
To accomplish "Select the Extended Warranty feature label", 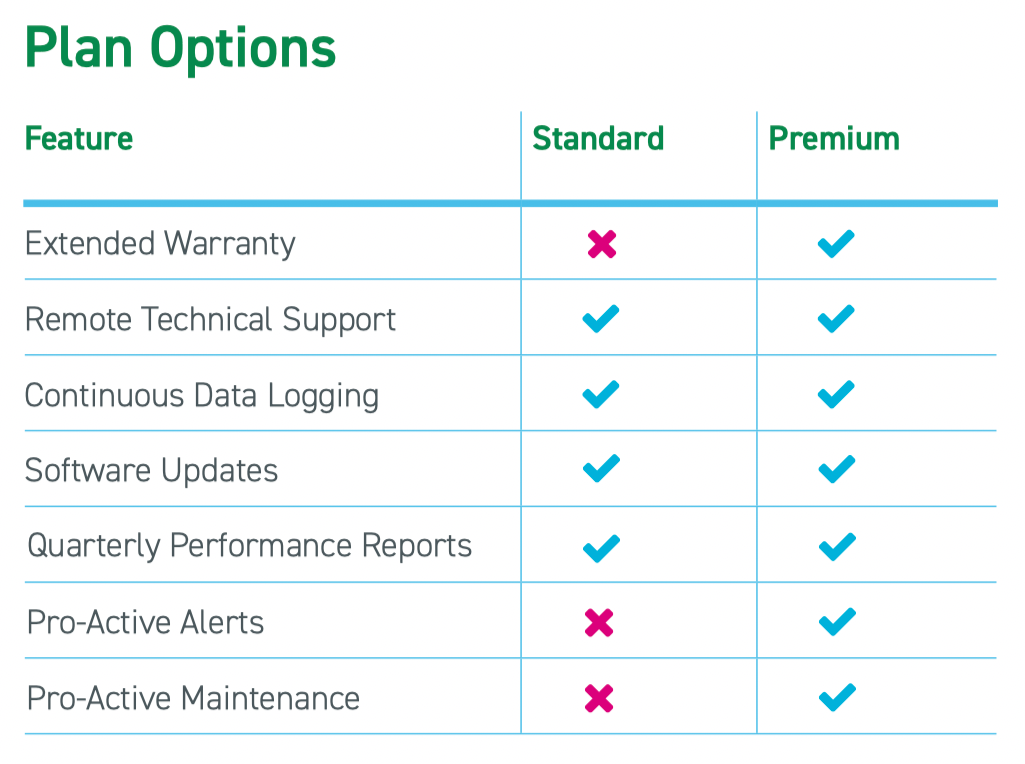I will (160, 244).
